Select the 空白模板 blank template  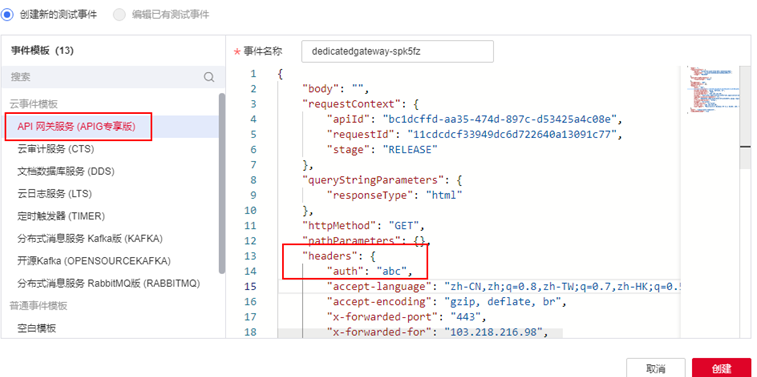(x=37, y=328)
